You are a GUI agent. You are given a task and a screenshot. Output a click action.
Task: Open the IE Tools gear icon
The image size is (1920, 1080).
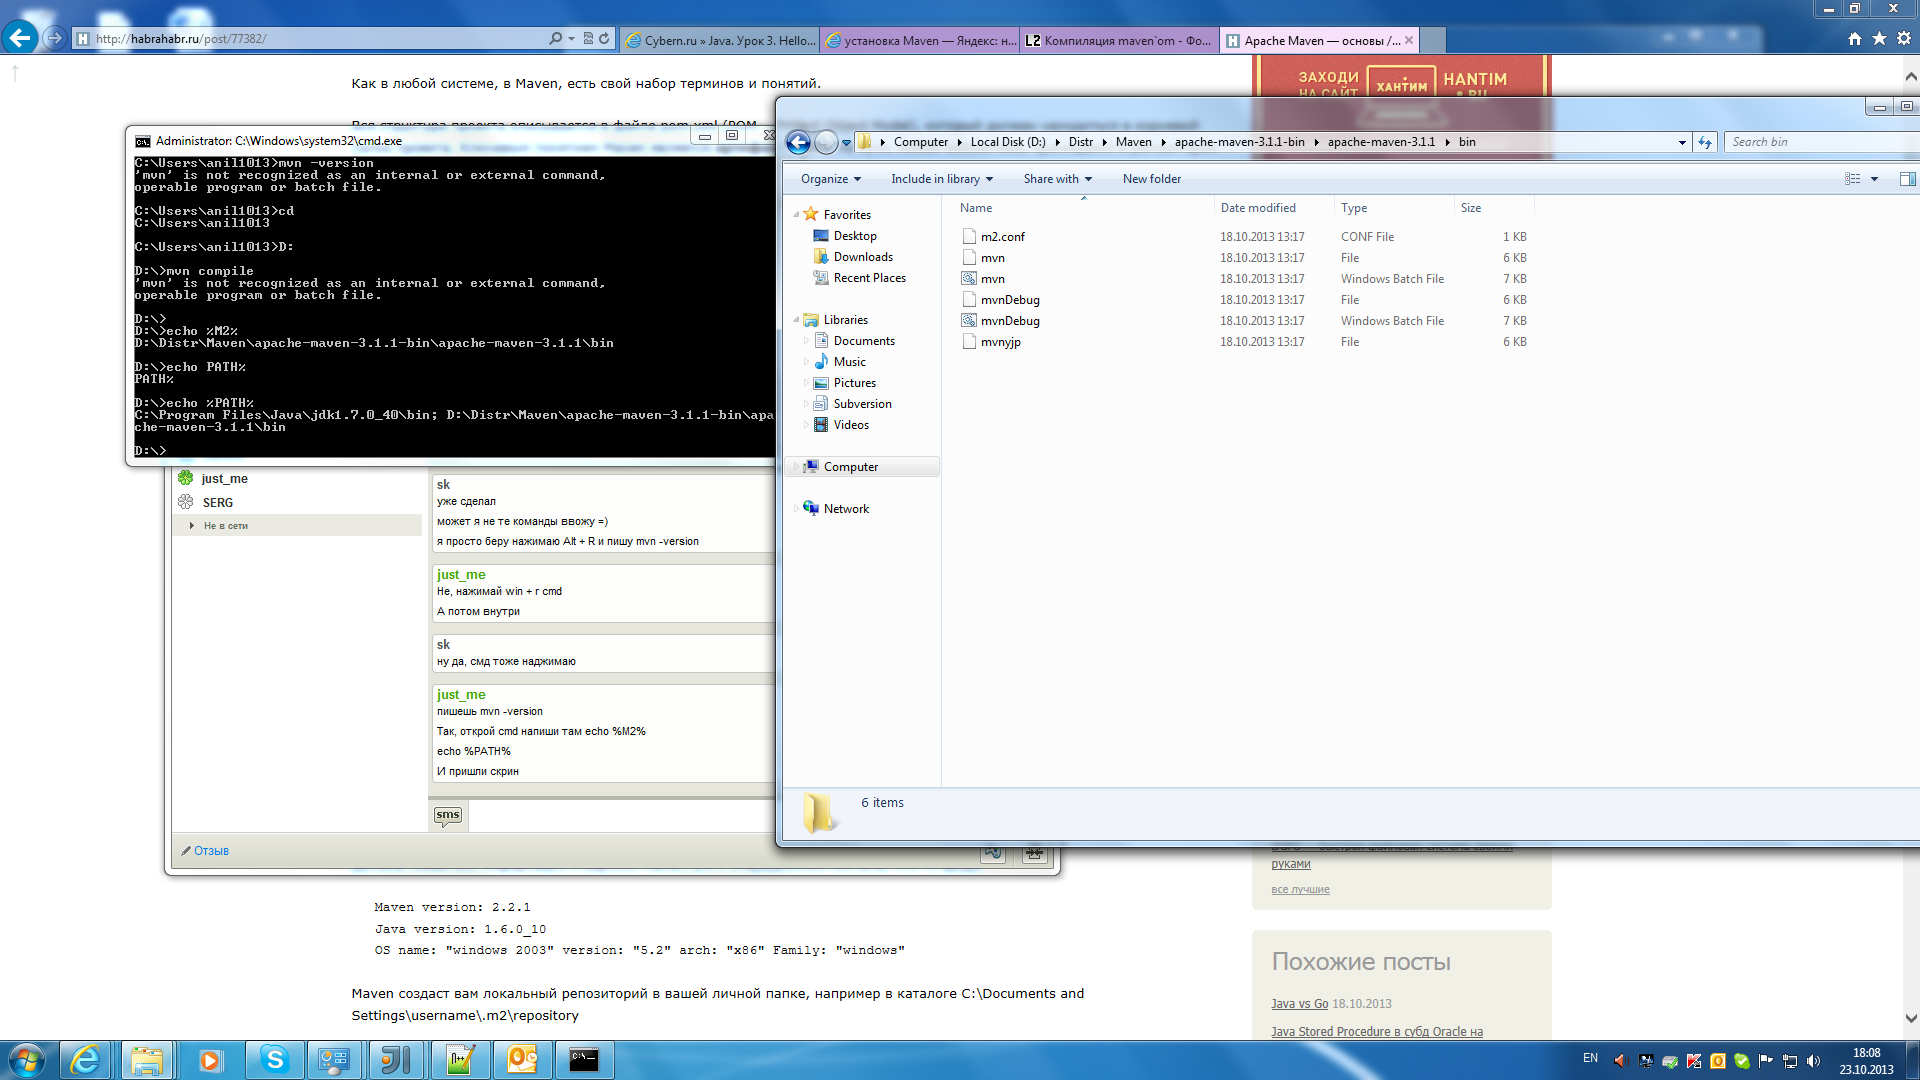click(1904, 39)
